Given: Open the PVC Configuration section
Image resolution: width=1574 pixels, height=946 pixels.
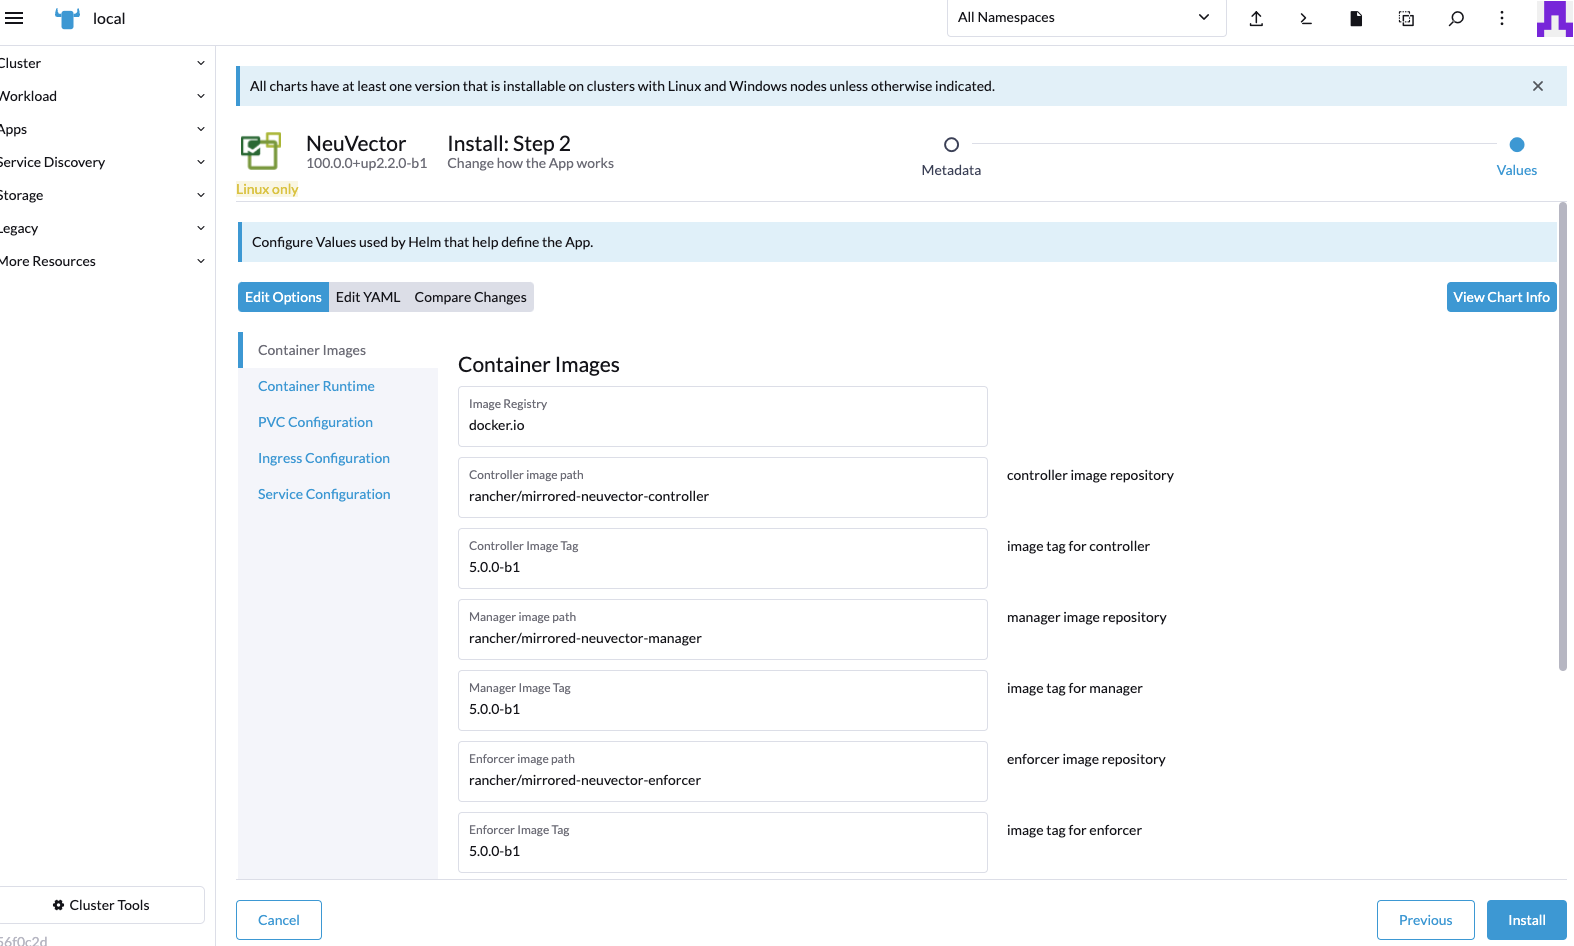Looking at the screenshot, I should coord(315,422).
